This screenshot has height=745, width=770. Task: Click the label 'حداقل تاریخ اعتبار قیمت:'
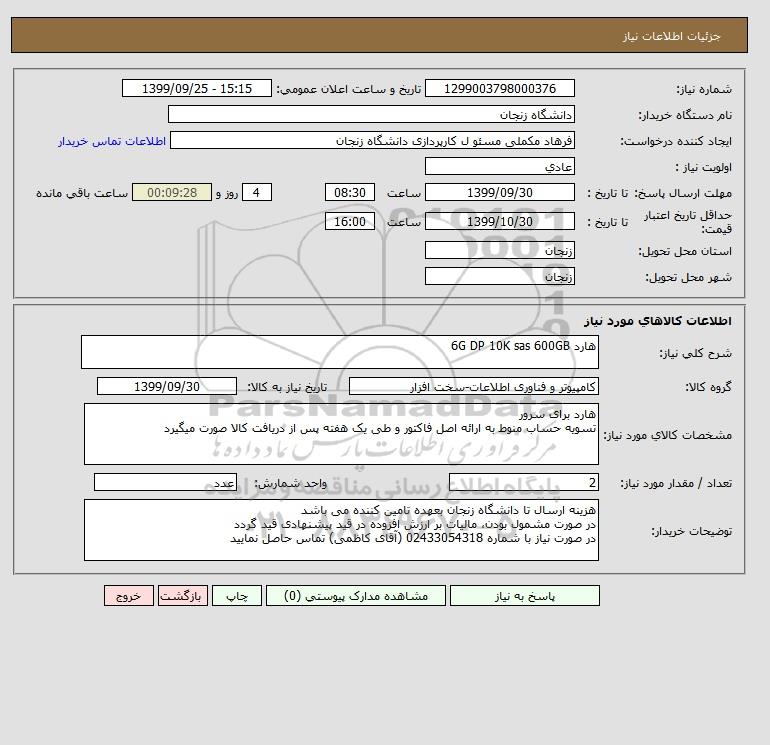coord(688,222)
